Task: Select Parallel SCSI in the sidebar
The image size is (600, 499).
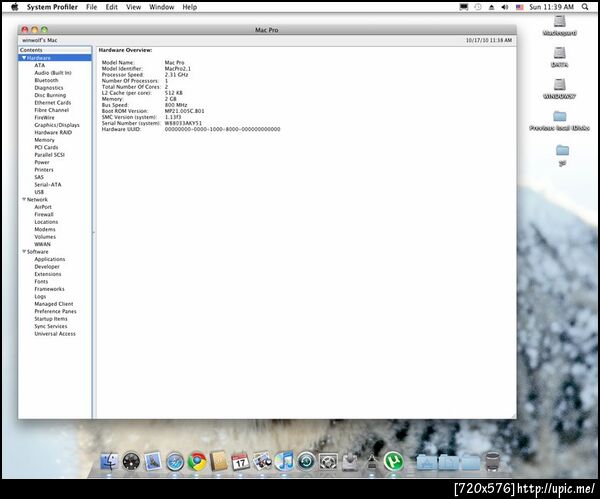Action: coord(49,155)
